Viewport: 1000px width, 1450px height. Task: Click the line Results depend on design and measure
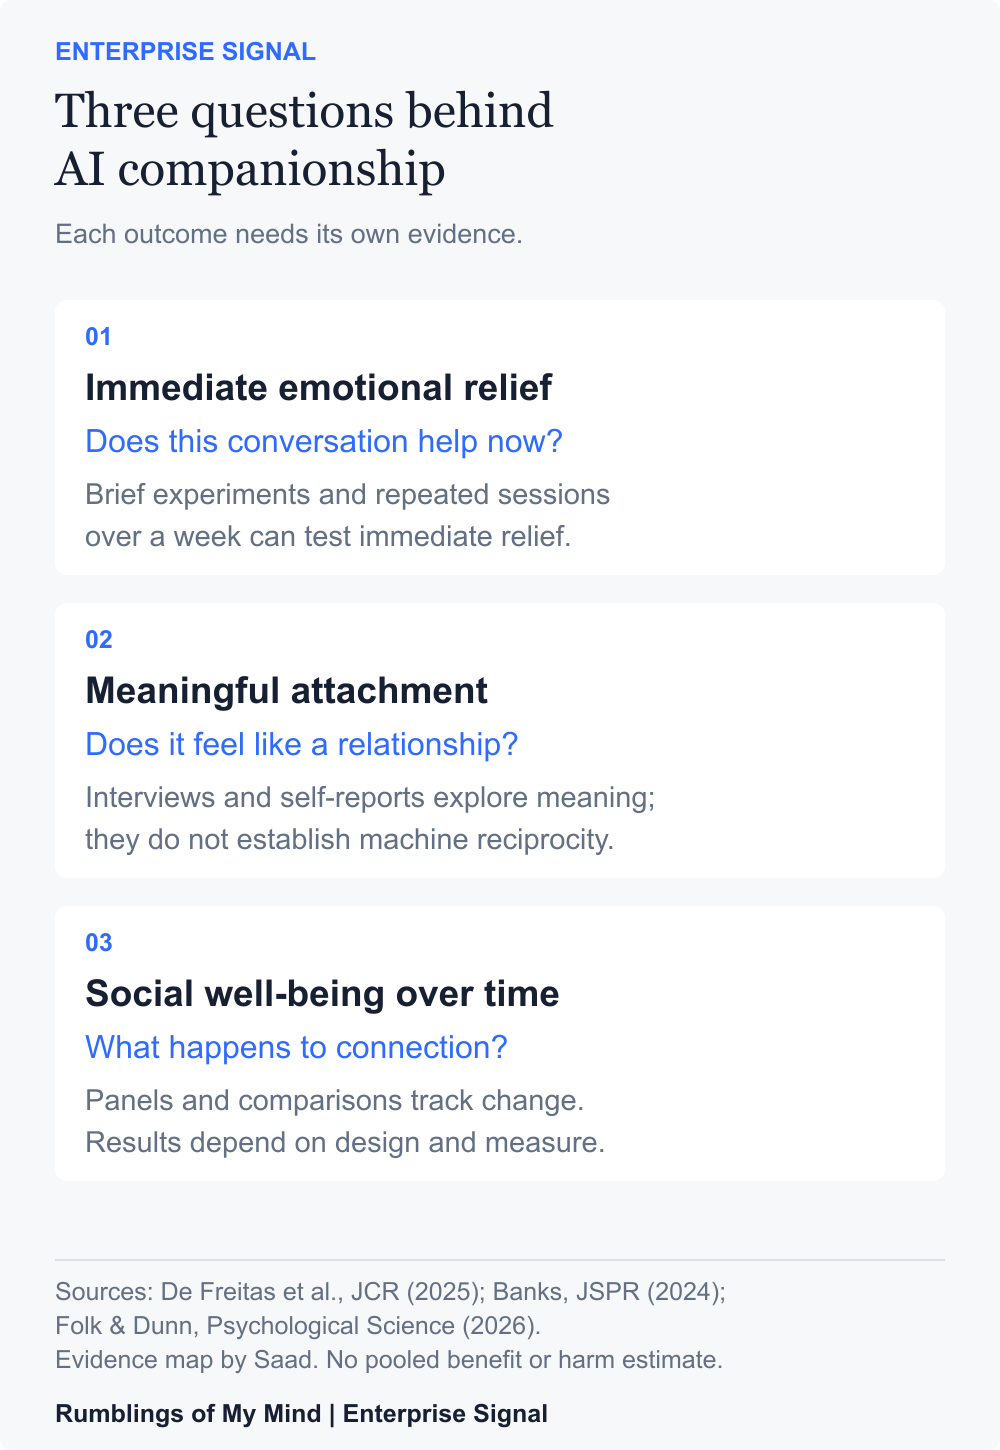[345, 1142]
